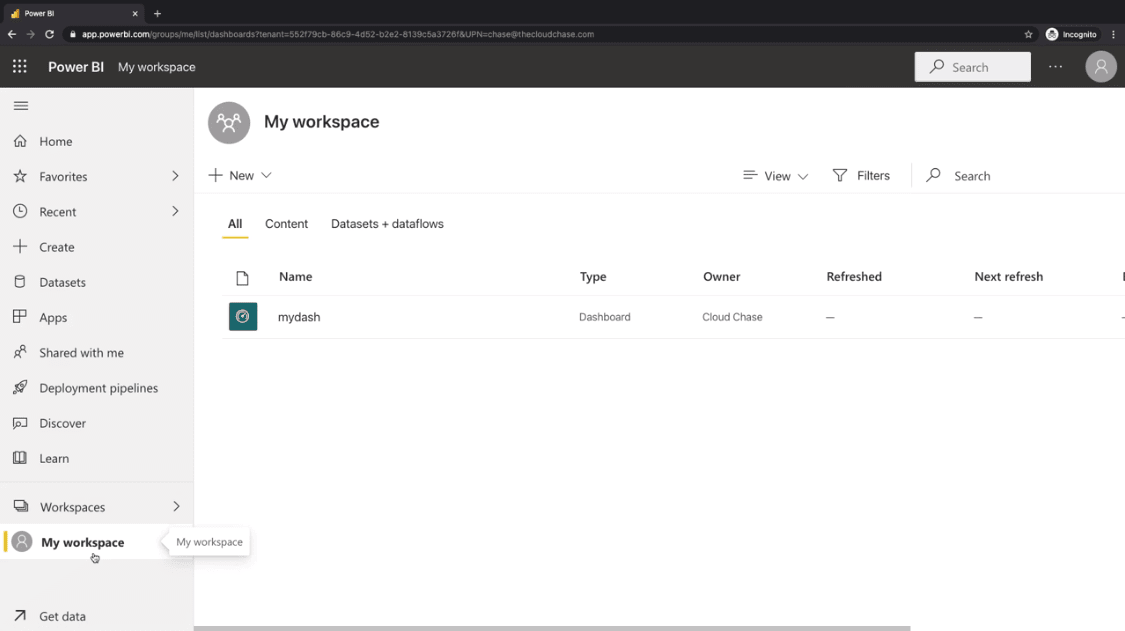Click the workspace group avatar image
Image resolution: width=1125 pixels, height=631 pixels.
(229, 123)
